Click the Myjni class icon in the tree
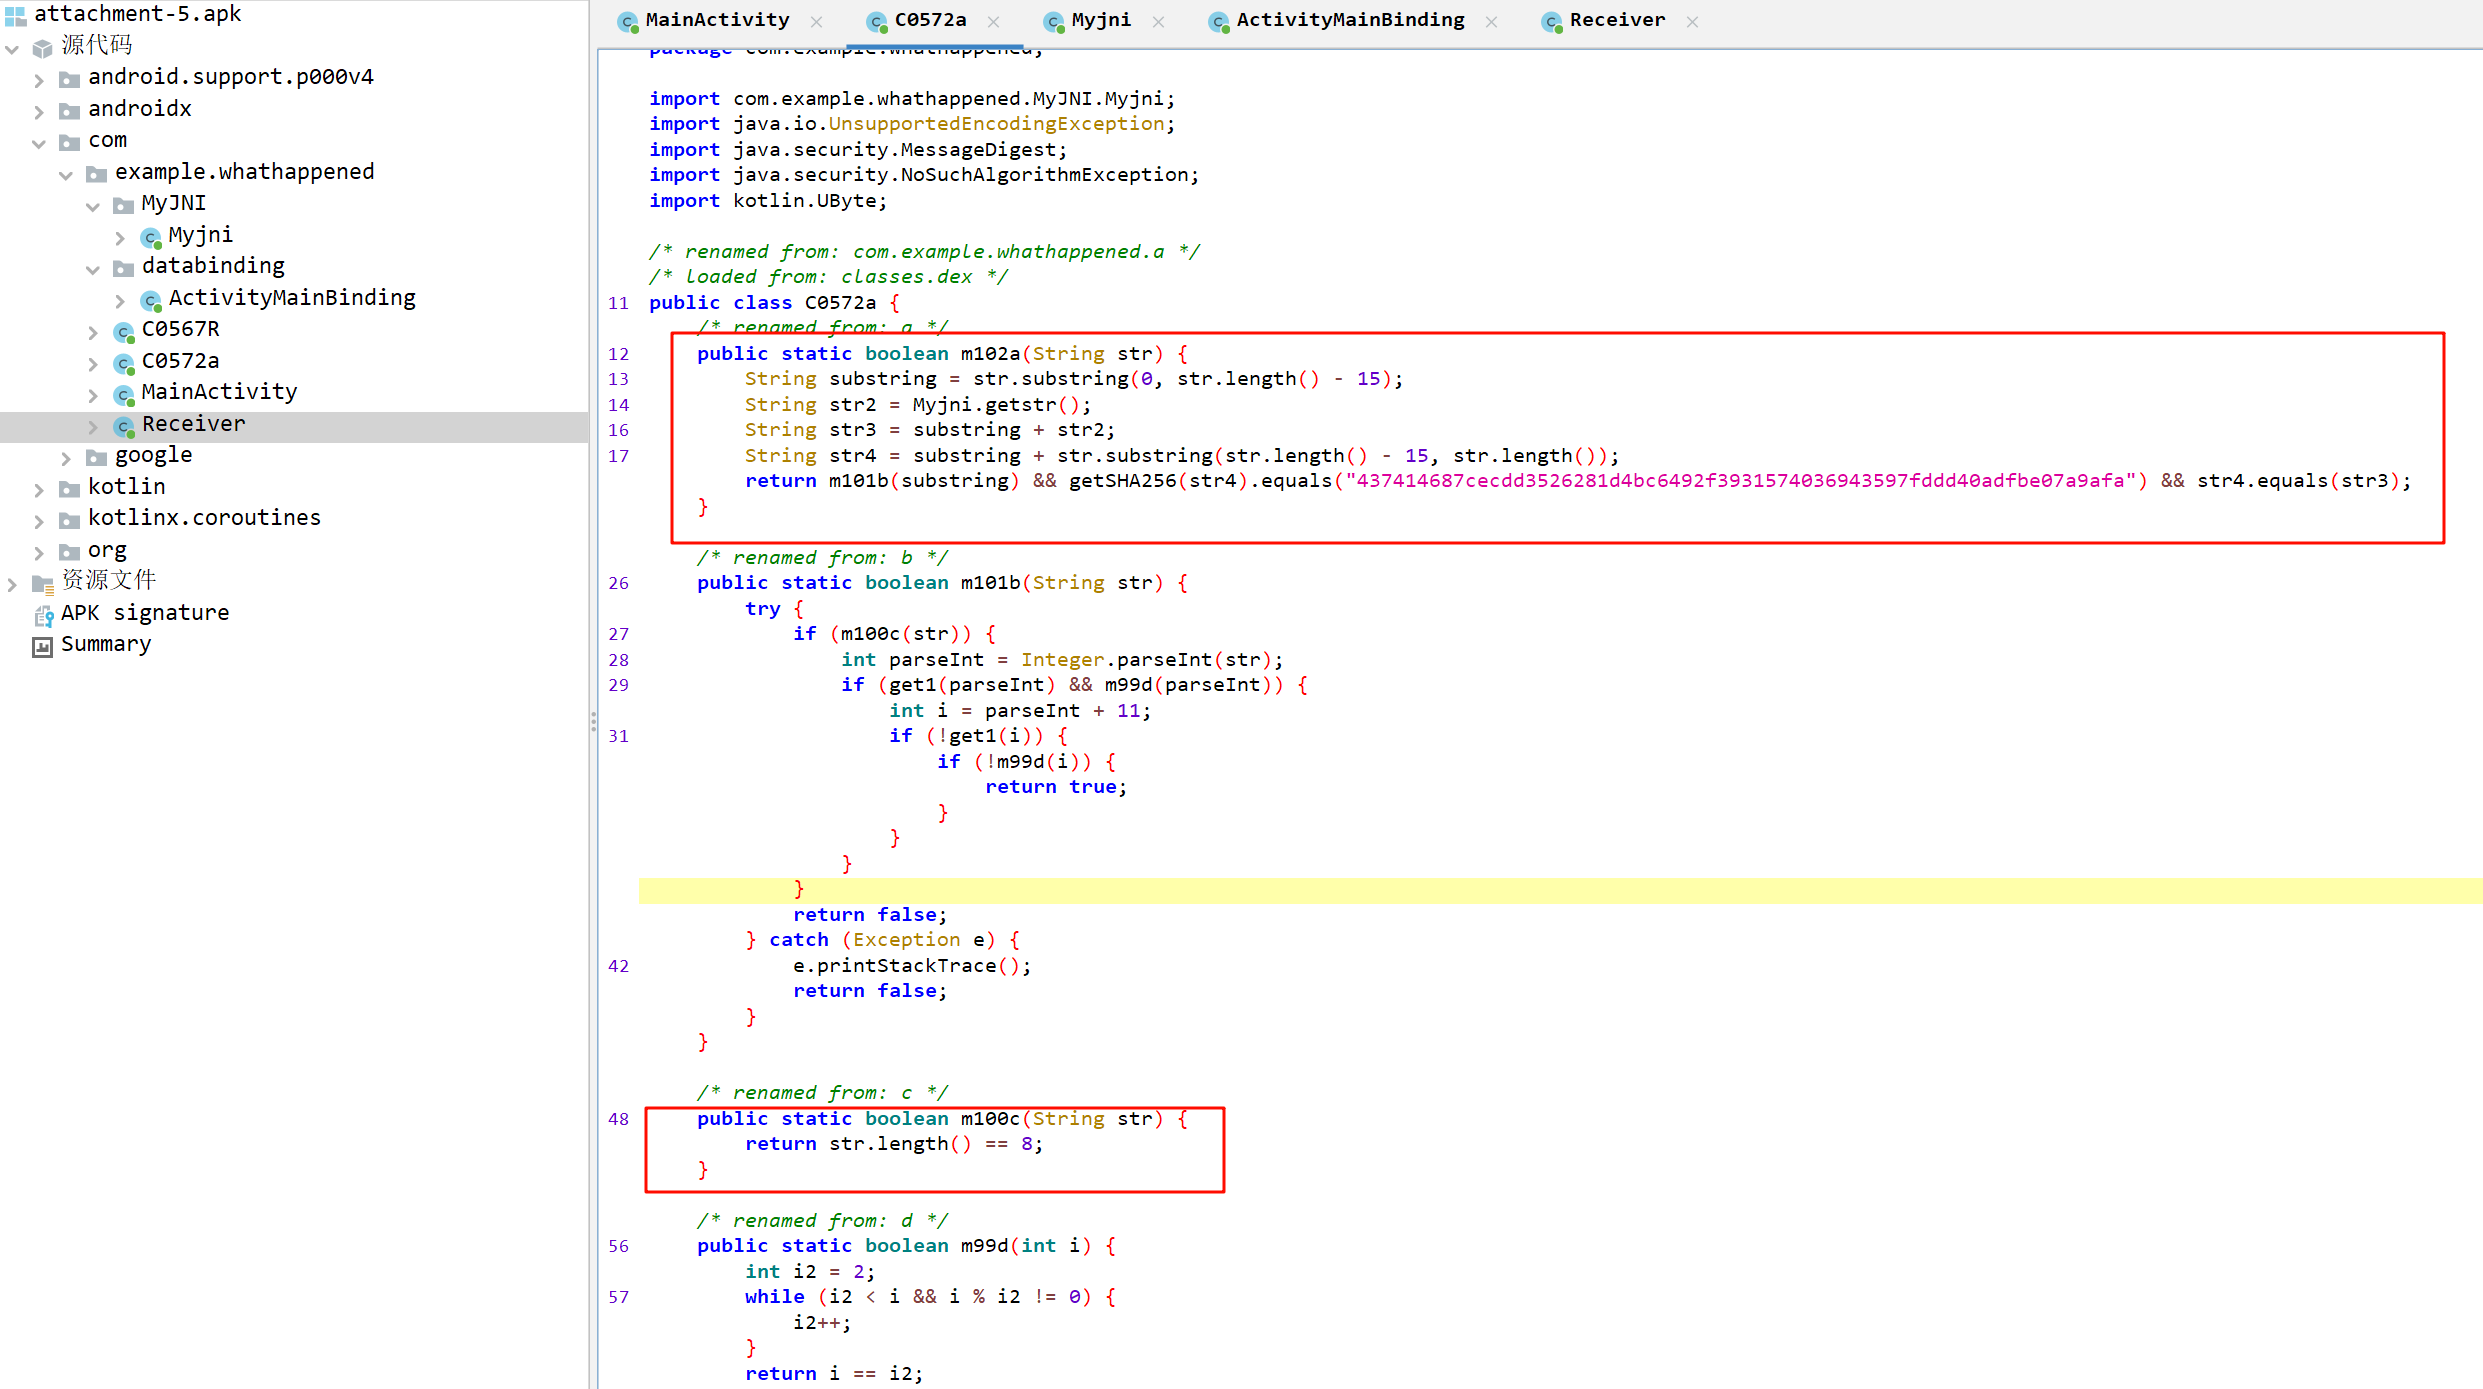Screen dimensions: 2483x1389 pyautogui.click(x=151, y=237)
